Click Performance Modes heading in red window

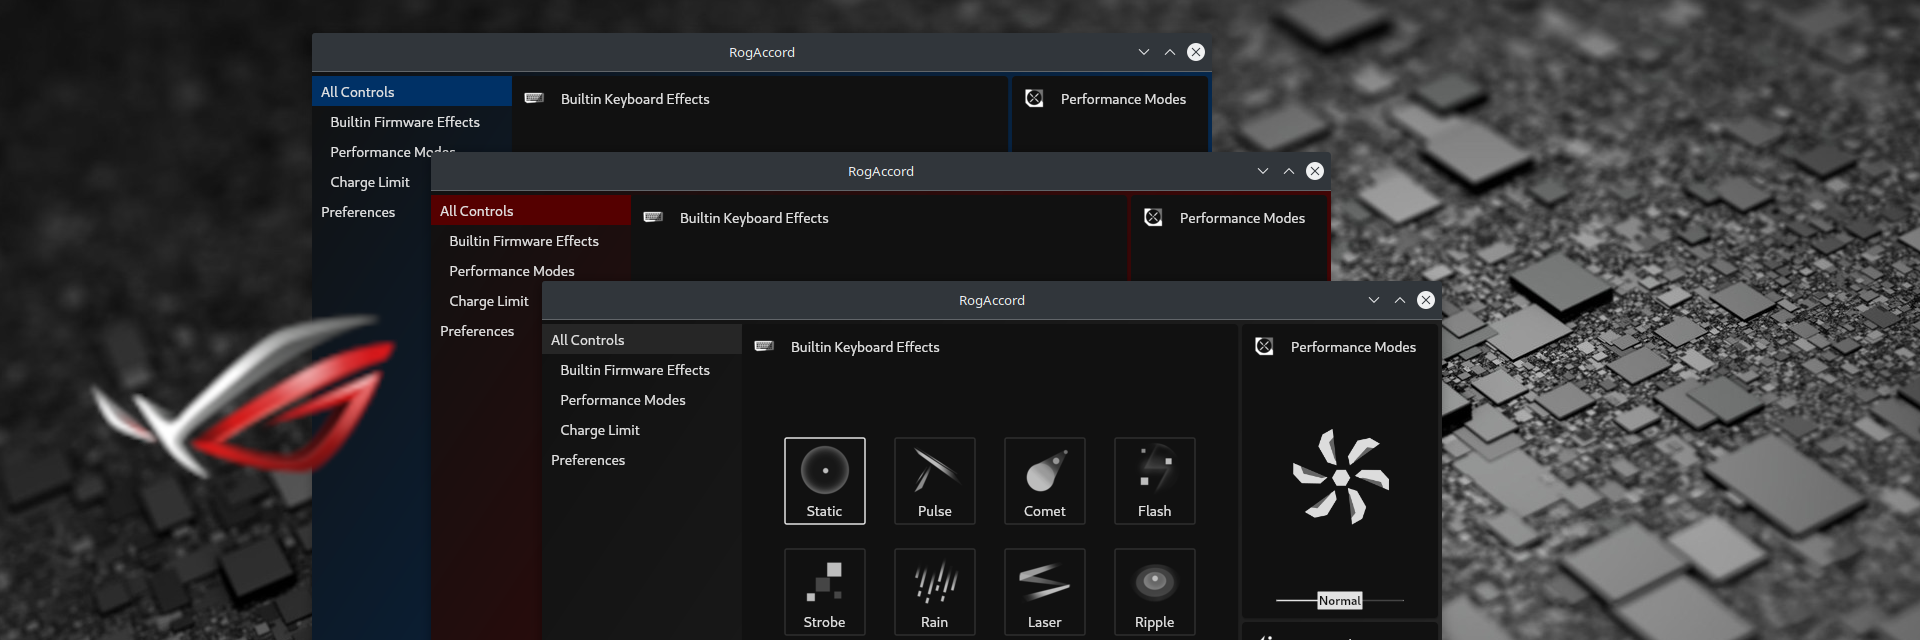(1242, 218)
